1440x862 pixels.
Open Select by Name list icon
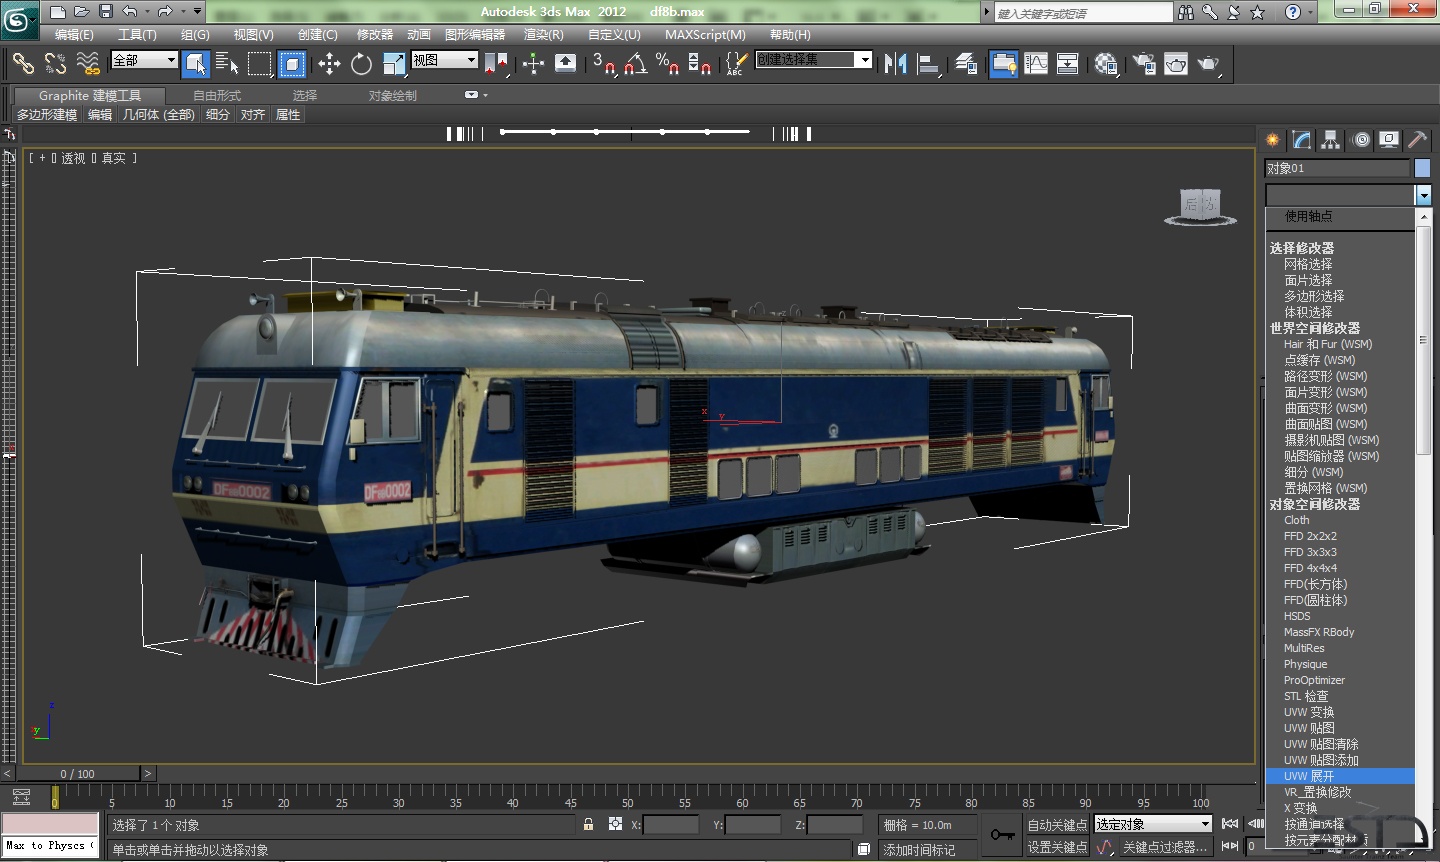pyautogui.click(x=228, y=64)
